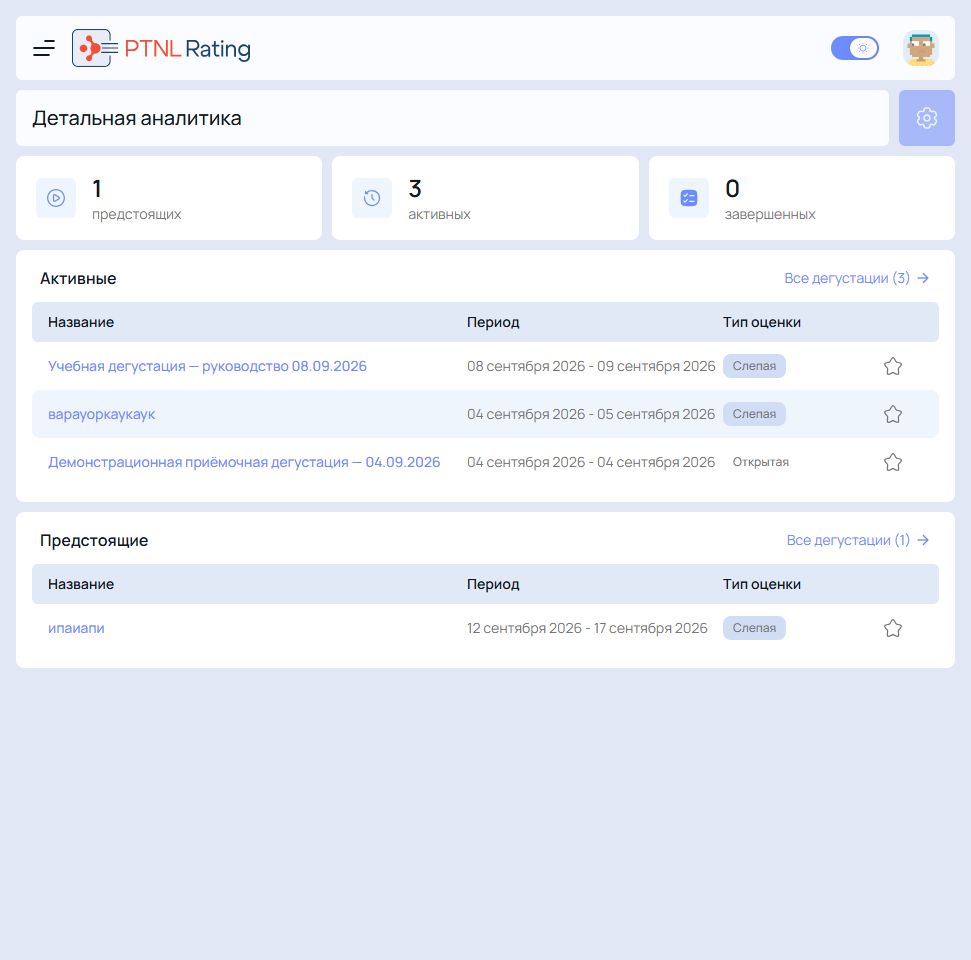Click the active tastings clock icon
971x960 pixels.
pos(372,198)
